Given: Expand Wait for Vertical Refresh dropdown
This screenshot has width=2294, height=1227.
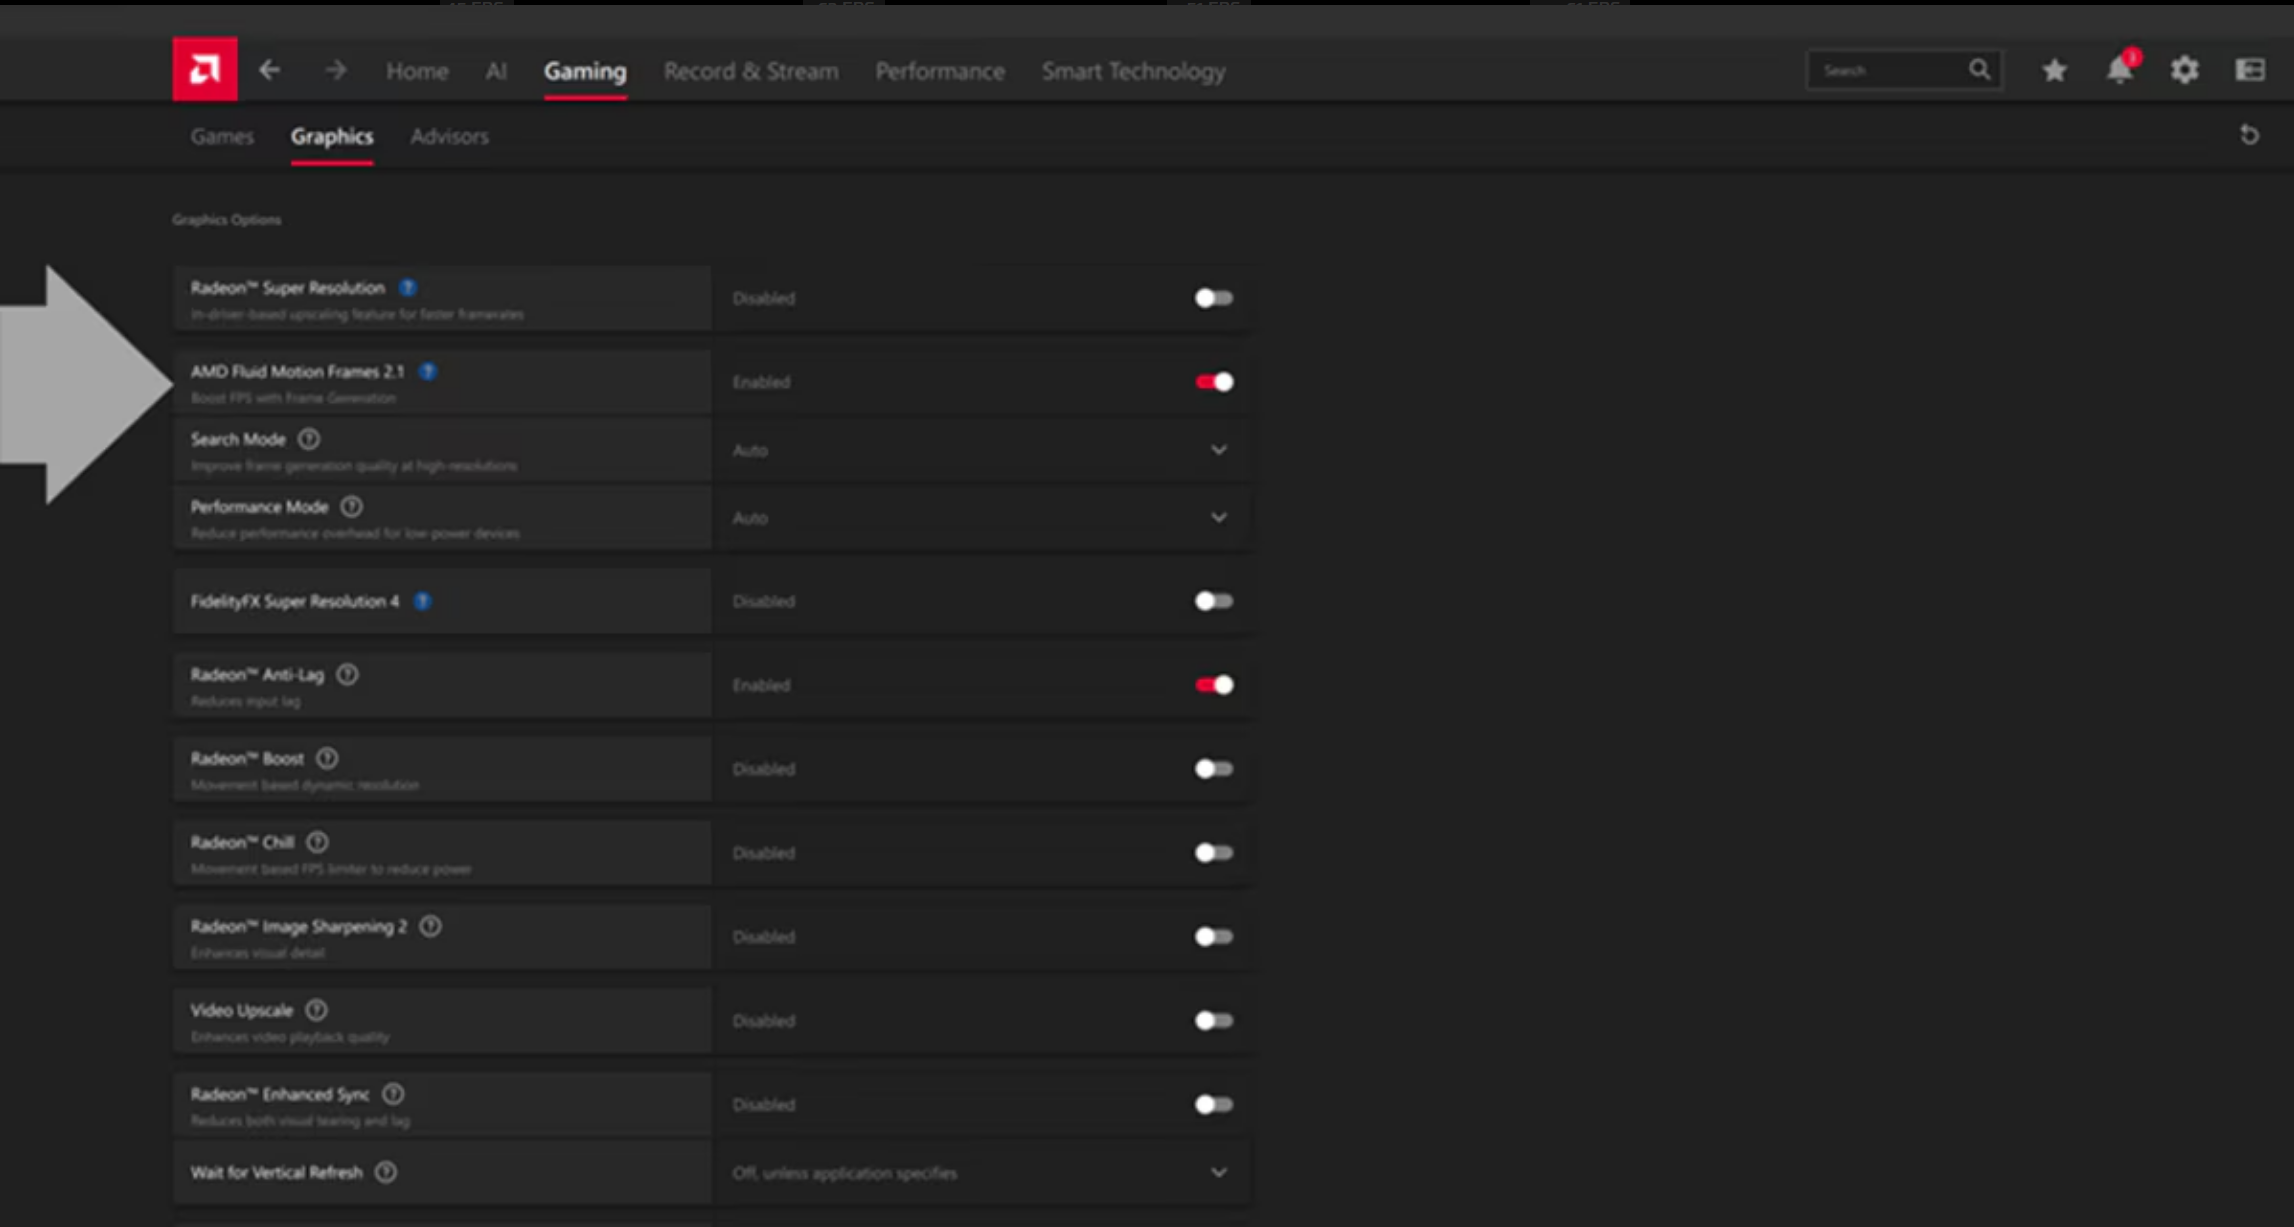Looking at the screenshot, I should pyautogui.click(x=1218, y=1172).
